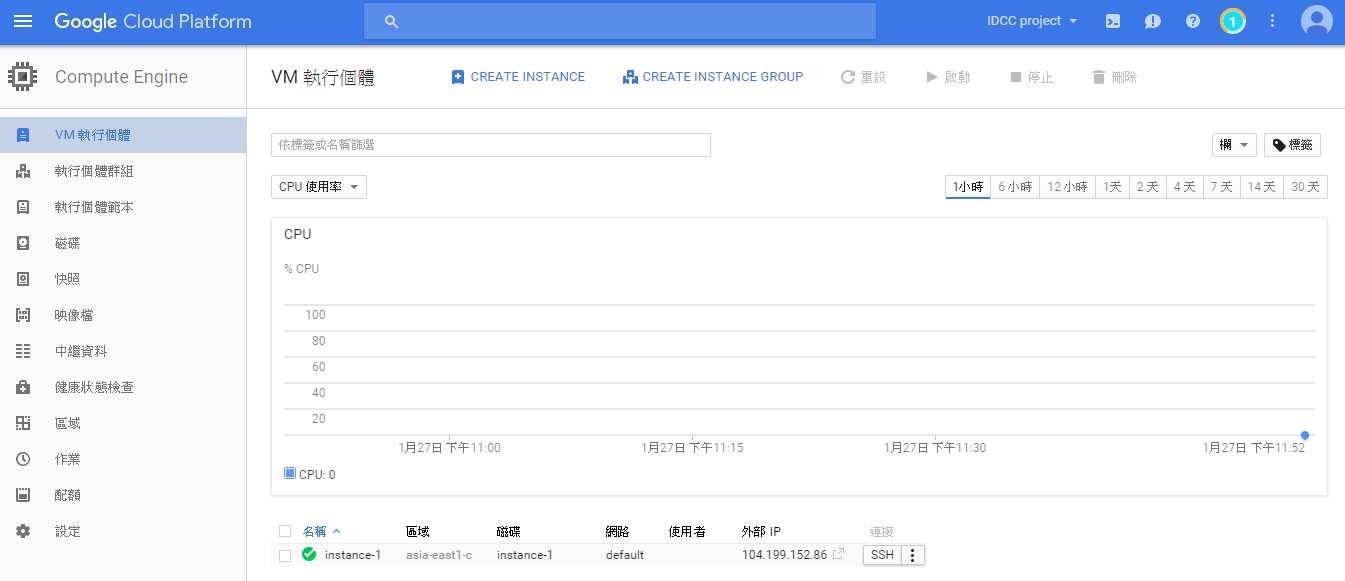Open 作業 in the sidebar
The image size is (1345, 581).
[x=123, y=459]
